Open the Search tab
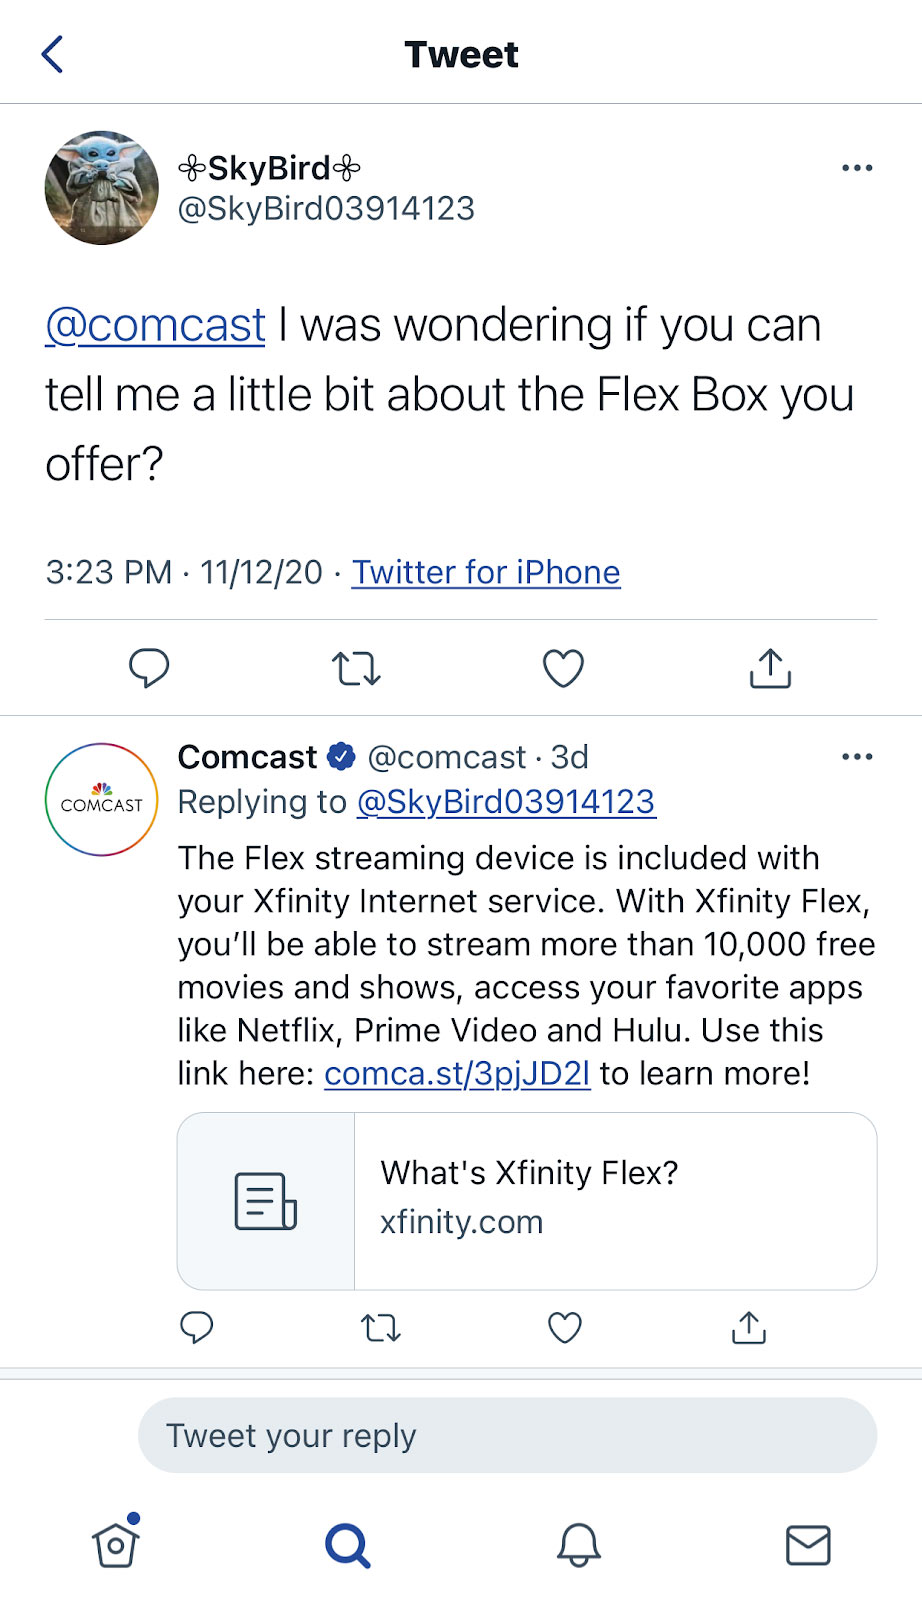This screenshot has width=922, height=1600. (348, 1545)
